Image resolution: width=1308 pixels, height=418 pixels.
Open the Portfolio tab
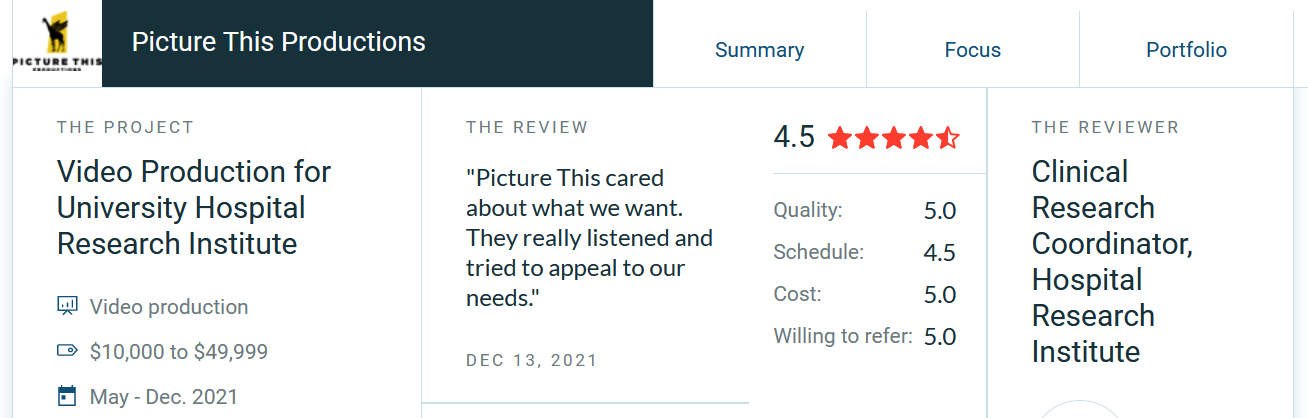coord(1186,50)
